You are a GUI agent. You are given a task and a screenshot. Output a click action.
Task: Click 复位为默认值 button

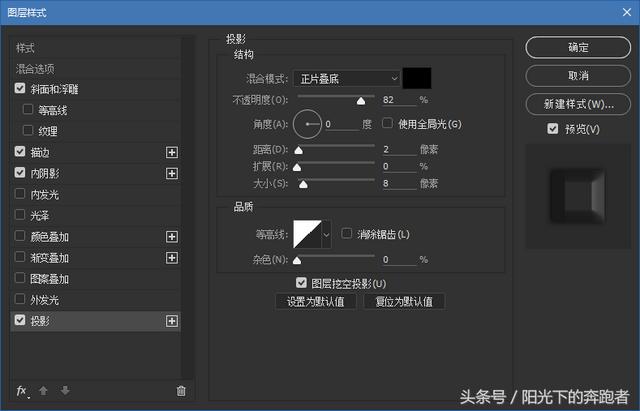pos(404,302)
